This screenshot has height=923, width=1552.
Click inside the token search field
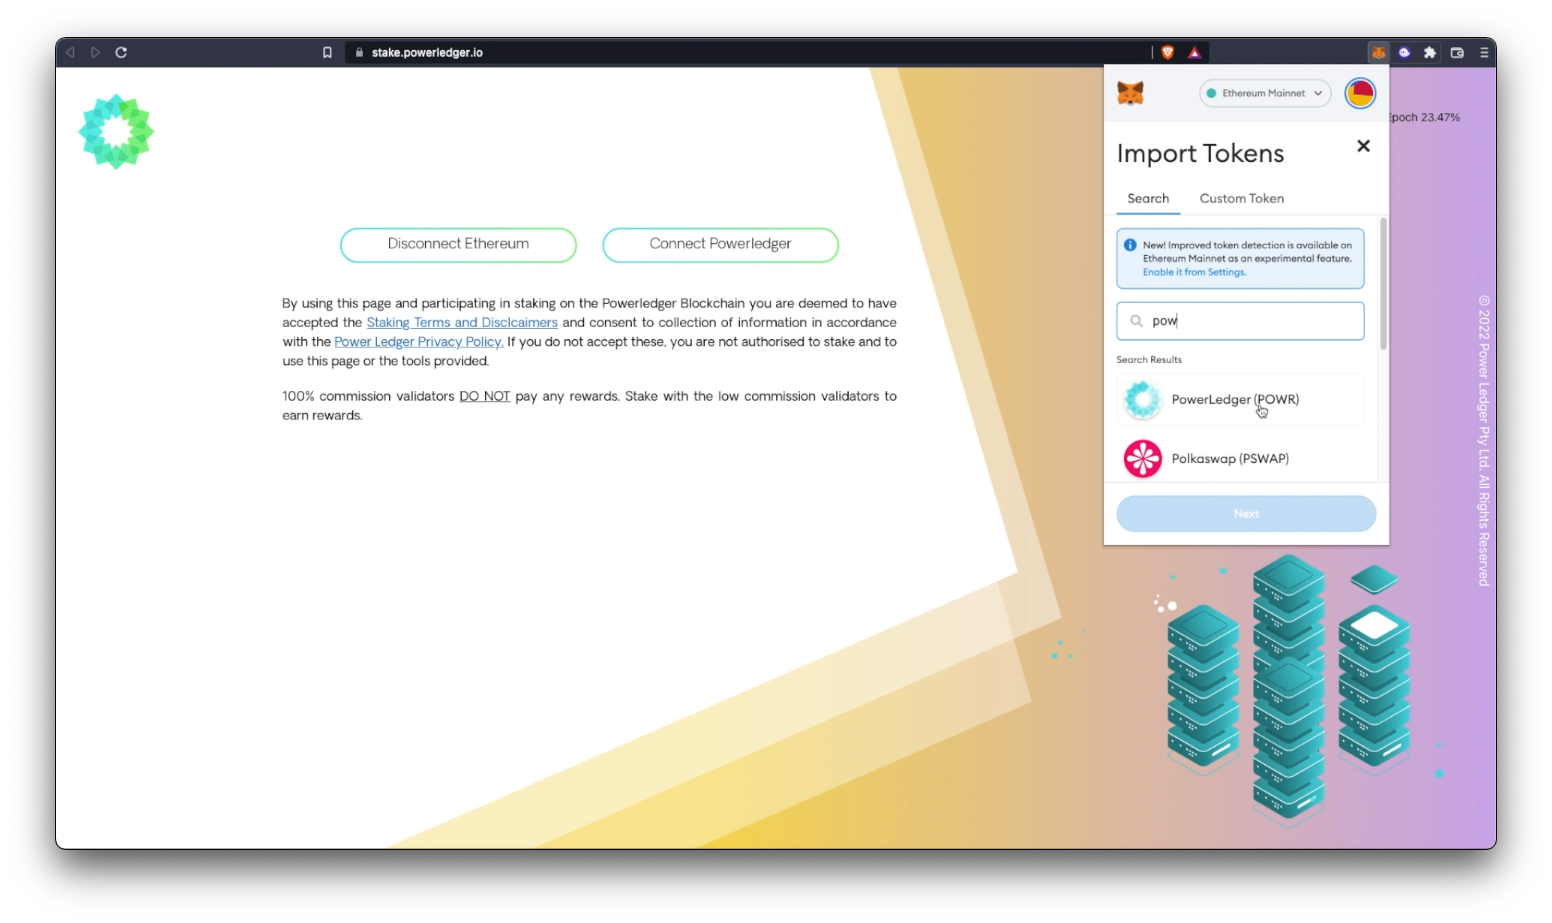click(1240, 321)
